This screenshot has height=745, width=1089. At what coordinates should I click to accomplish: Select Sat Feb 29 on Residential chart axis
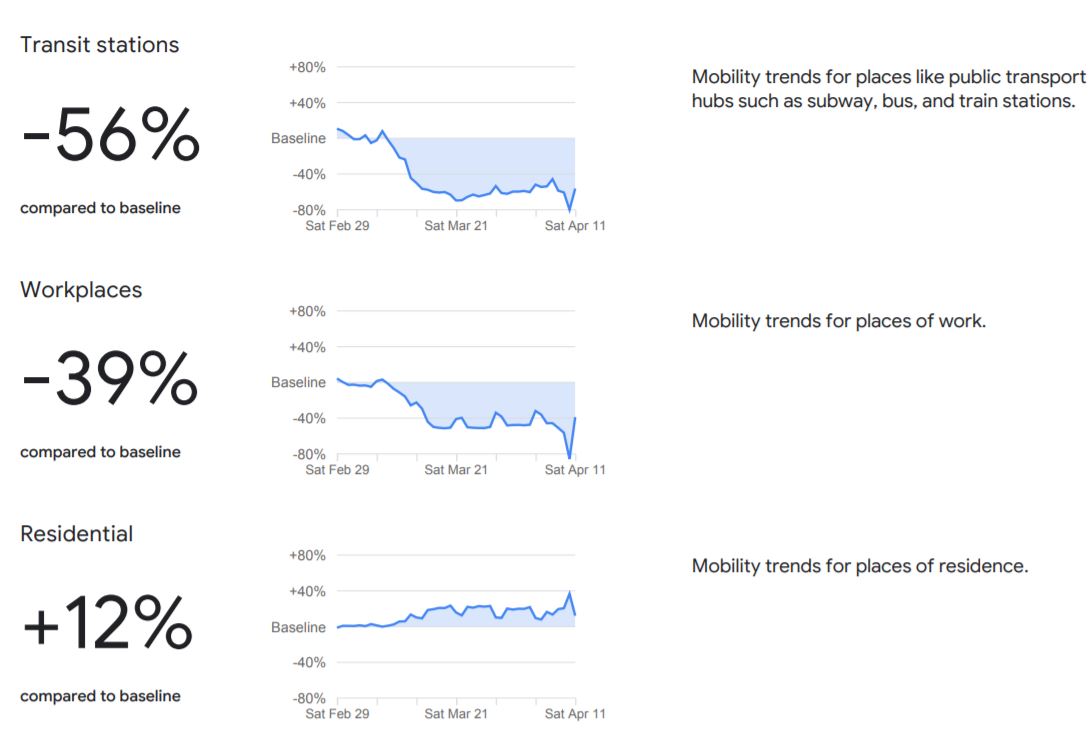click(338, 714)
